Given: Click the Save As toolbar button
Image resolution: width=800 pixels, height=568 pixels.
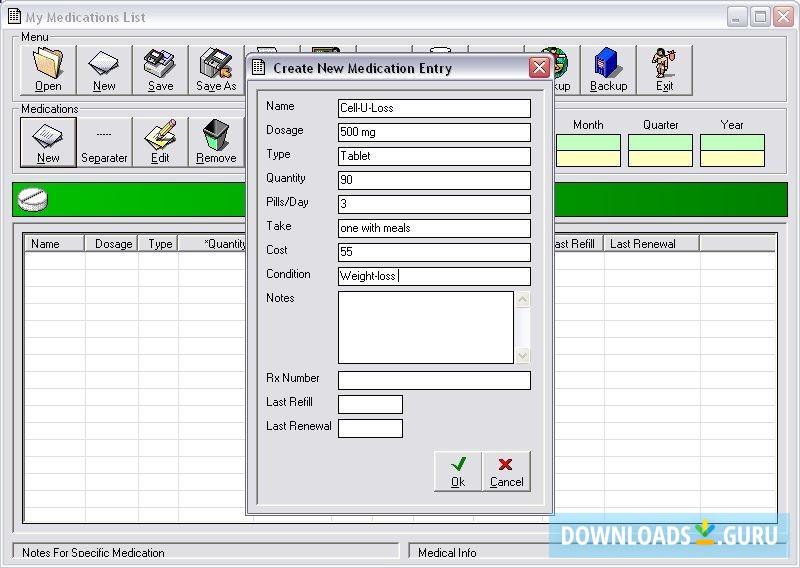Looking at the screenshot, I should point(216,70).
